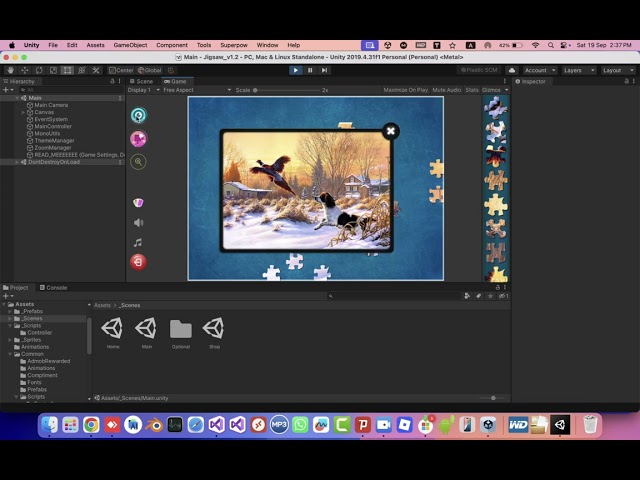Click the Hierarchy search field
The height and width of the screenshot is (480, 640).
(69, 90)
